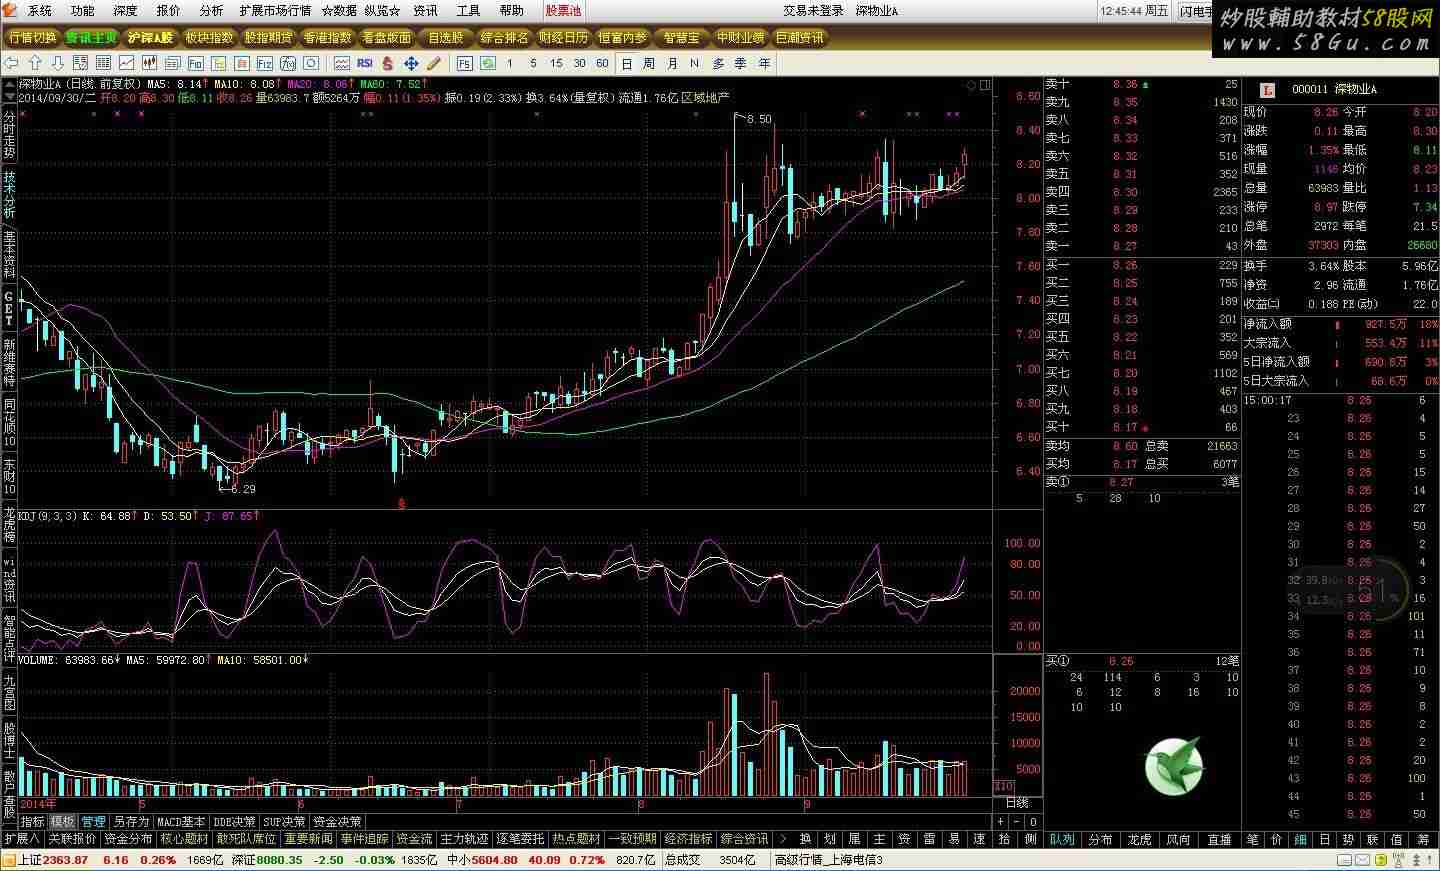Viewport: 1440px width, 871px height.
Task: Open the 系统 menu
Action: [40, 11]
